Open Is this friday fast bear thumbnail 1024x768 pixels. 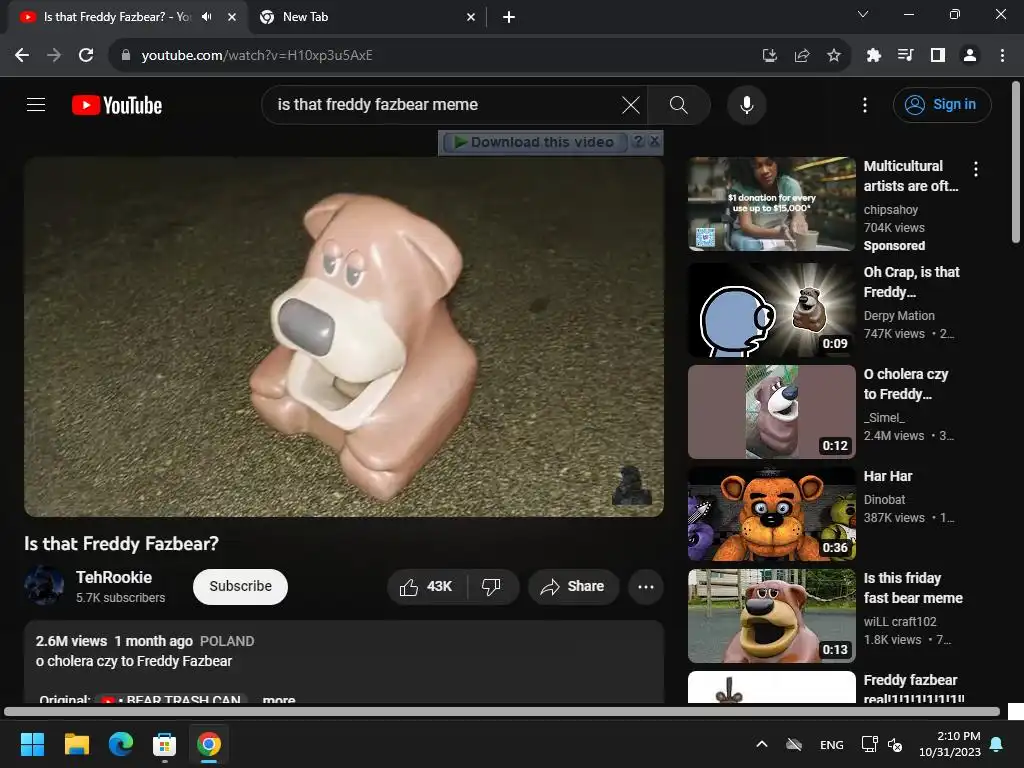click(772, 616)
